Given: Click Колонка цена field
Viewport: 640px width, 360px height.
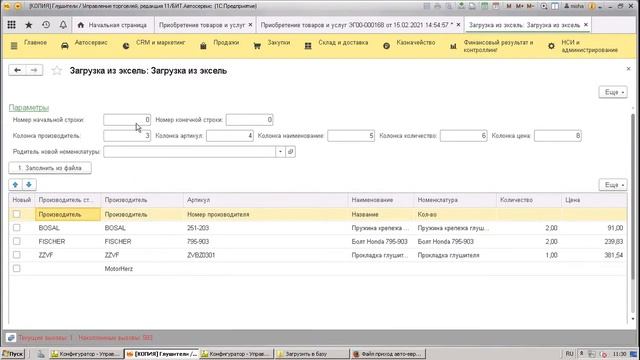Looking at the screenshot, I should point(558,136).
